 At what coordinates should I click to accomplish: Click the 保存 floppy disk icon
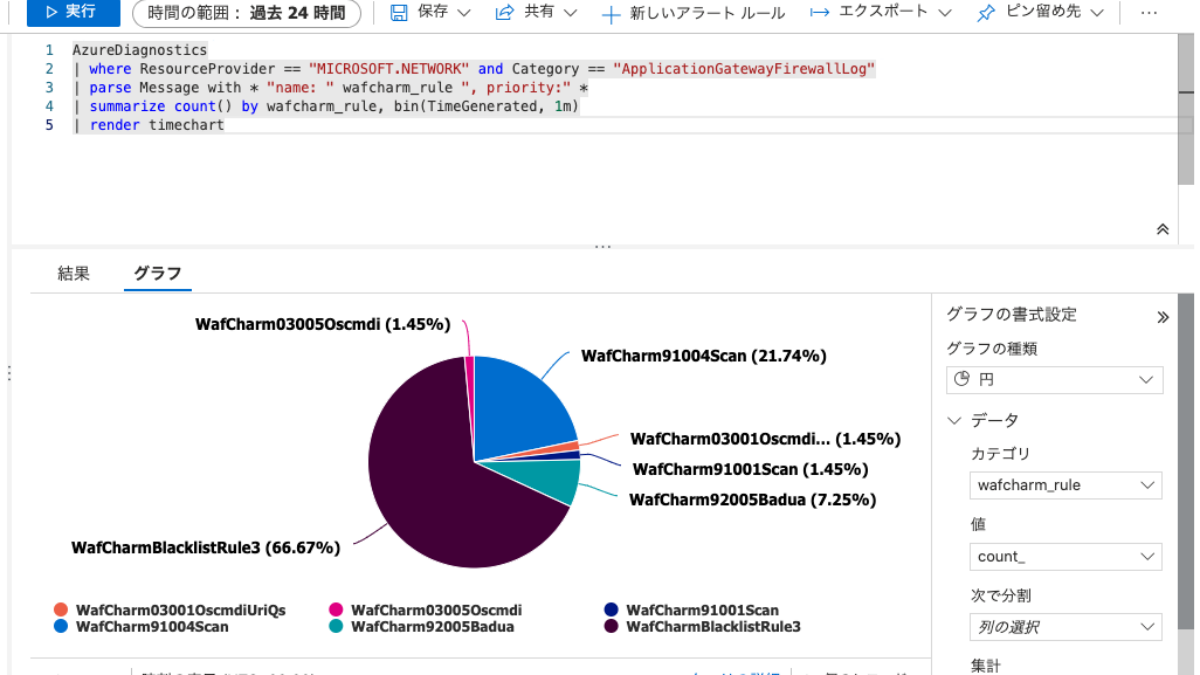coord(399,13)
